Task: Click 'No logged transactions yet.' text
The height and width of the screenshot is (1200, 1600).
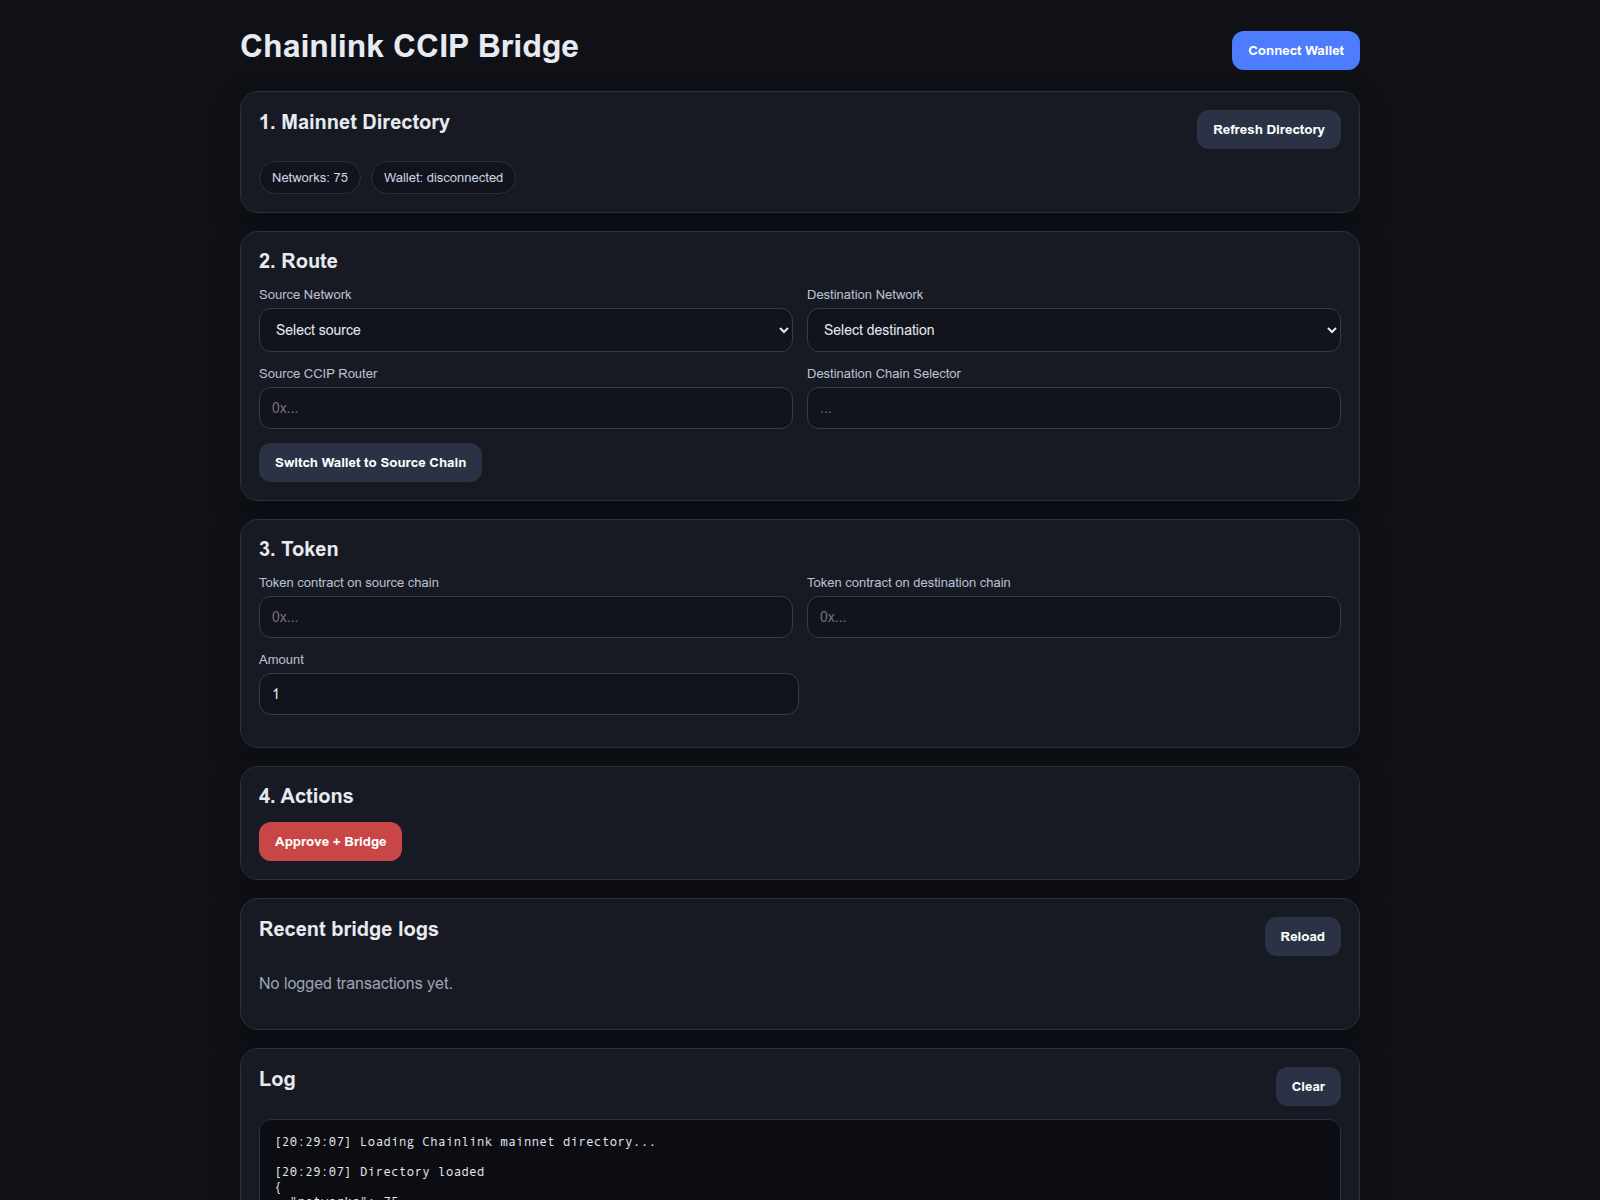Action: [356, 983]
